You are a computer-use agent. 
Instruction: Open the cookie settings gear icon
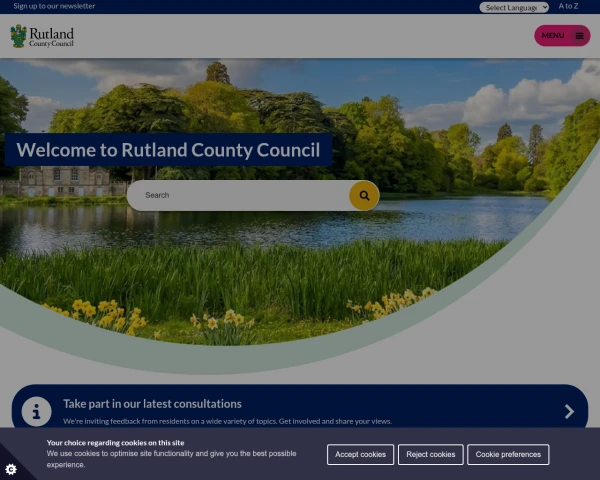click(11, 469)
